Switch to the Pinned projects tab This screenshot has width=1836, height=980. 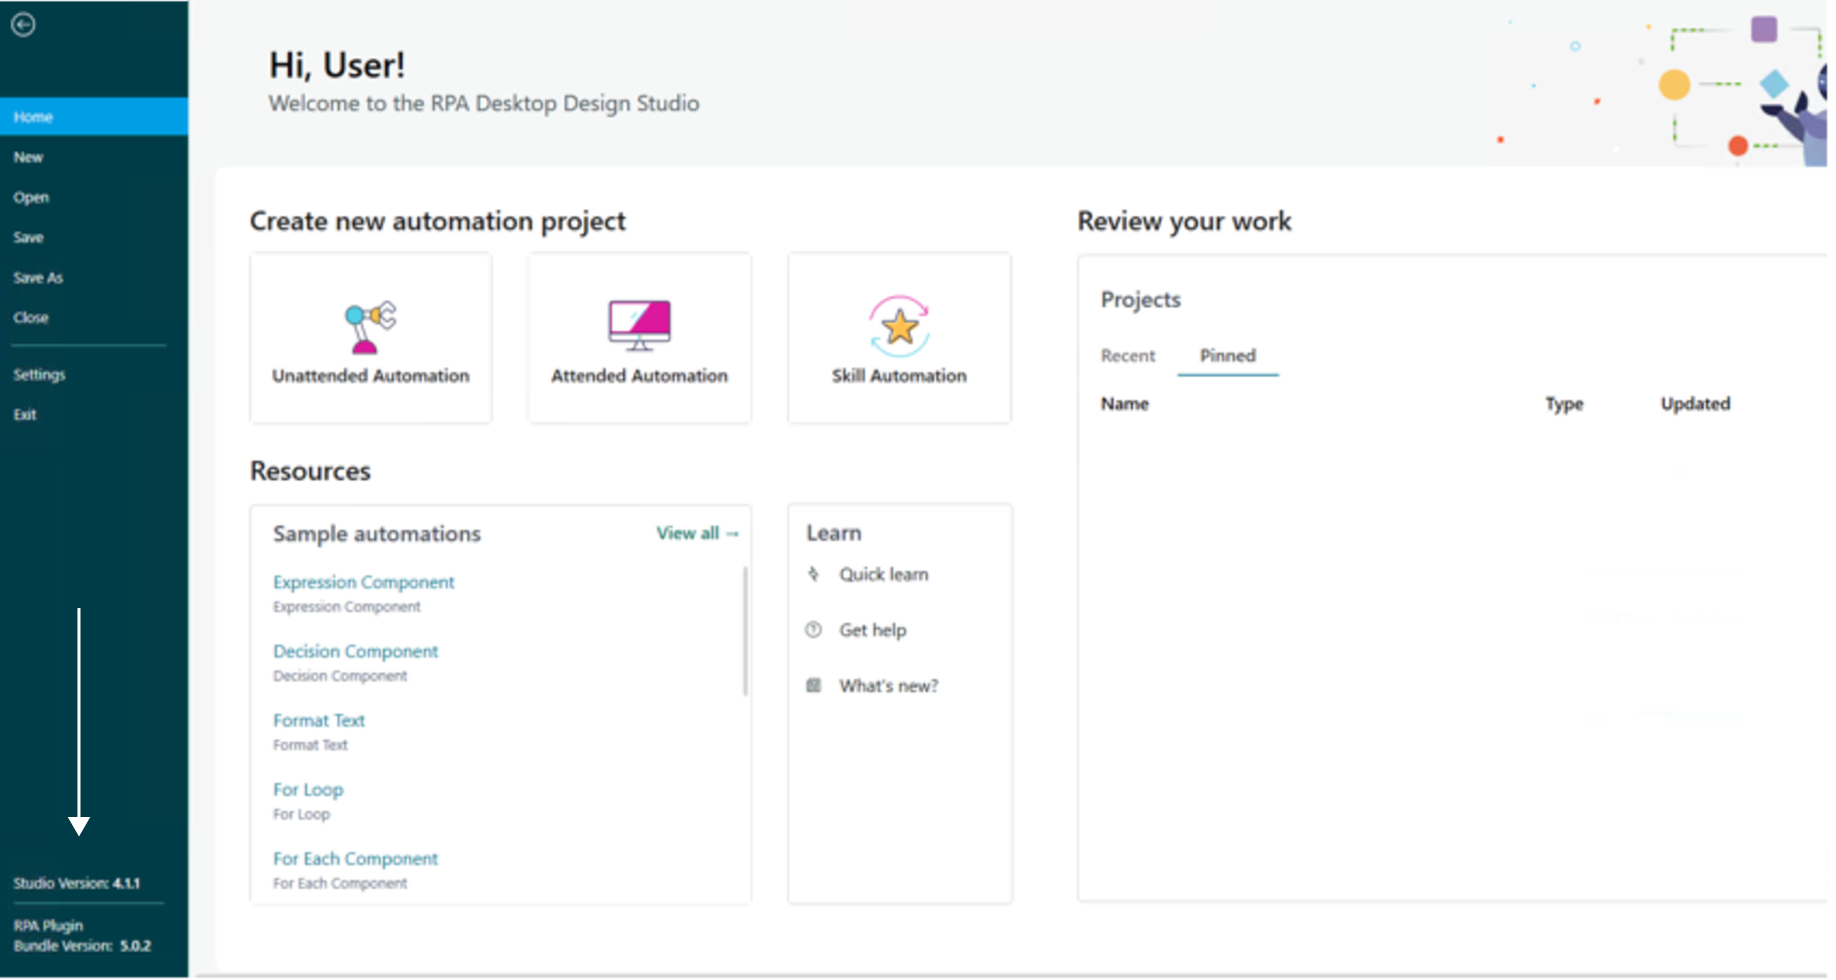1227,356
